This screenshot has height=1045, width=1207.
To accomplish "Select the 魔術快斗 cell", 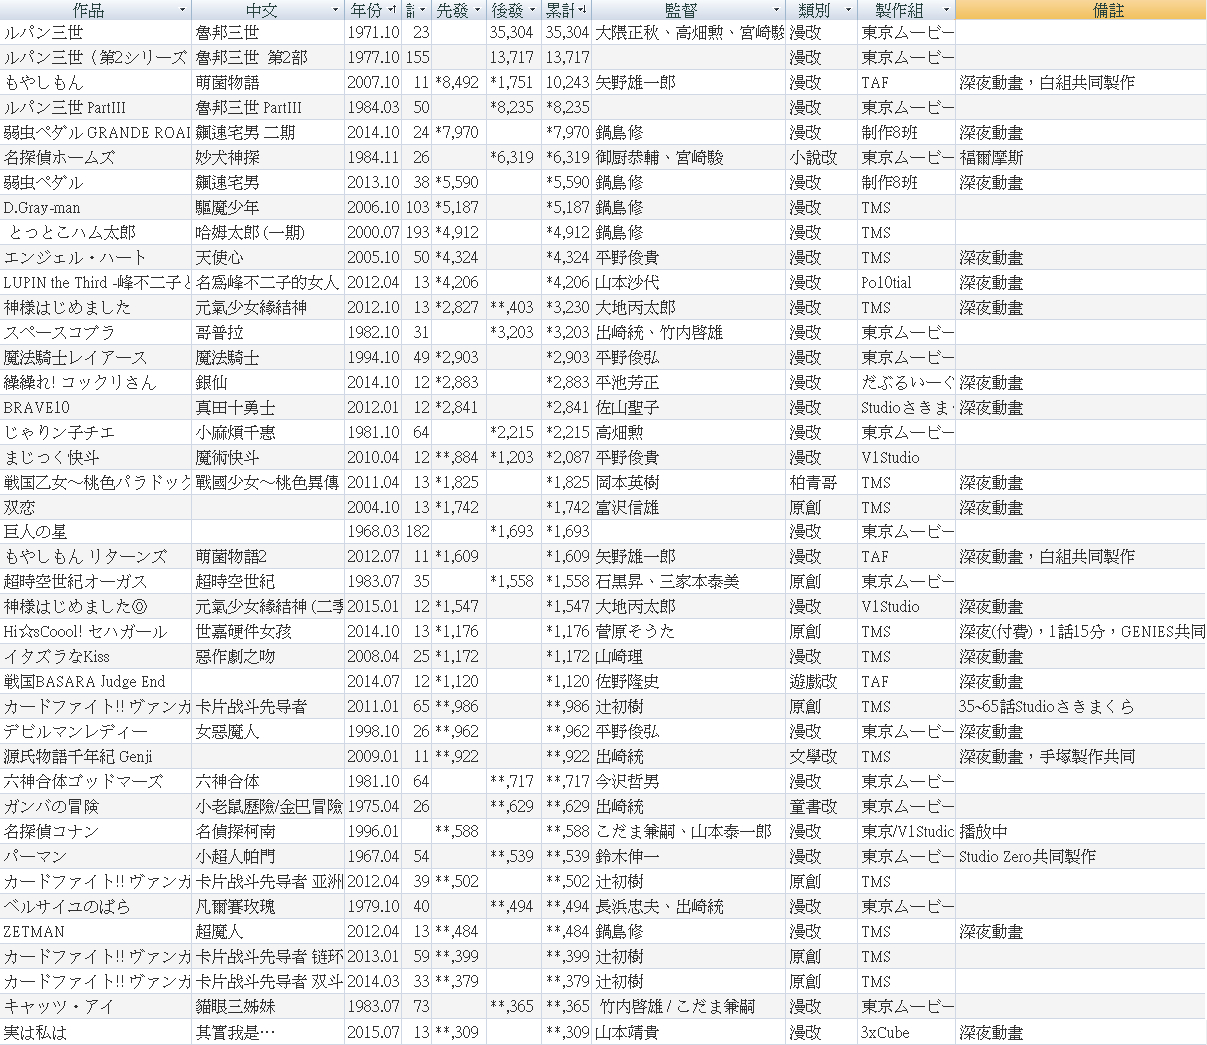I will [x=268, y=457].
